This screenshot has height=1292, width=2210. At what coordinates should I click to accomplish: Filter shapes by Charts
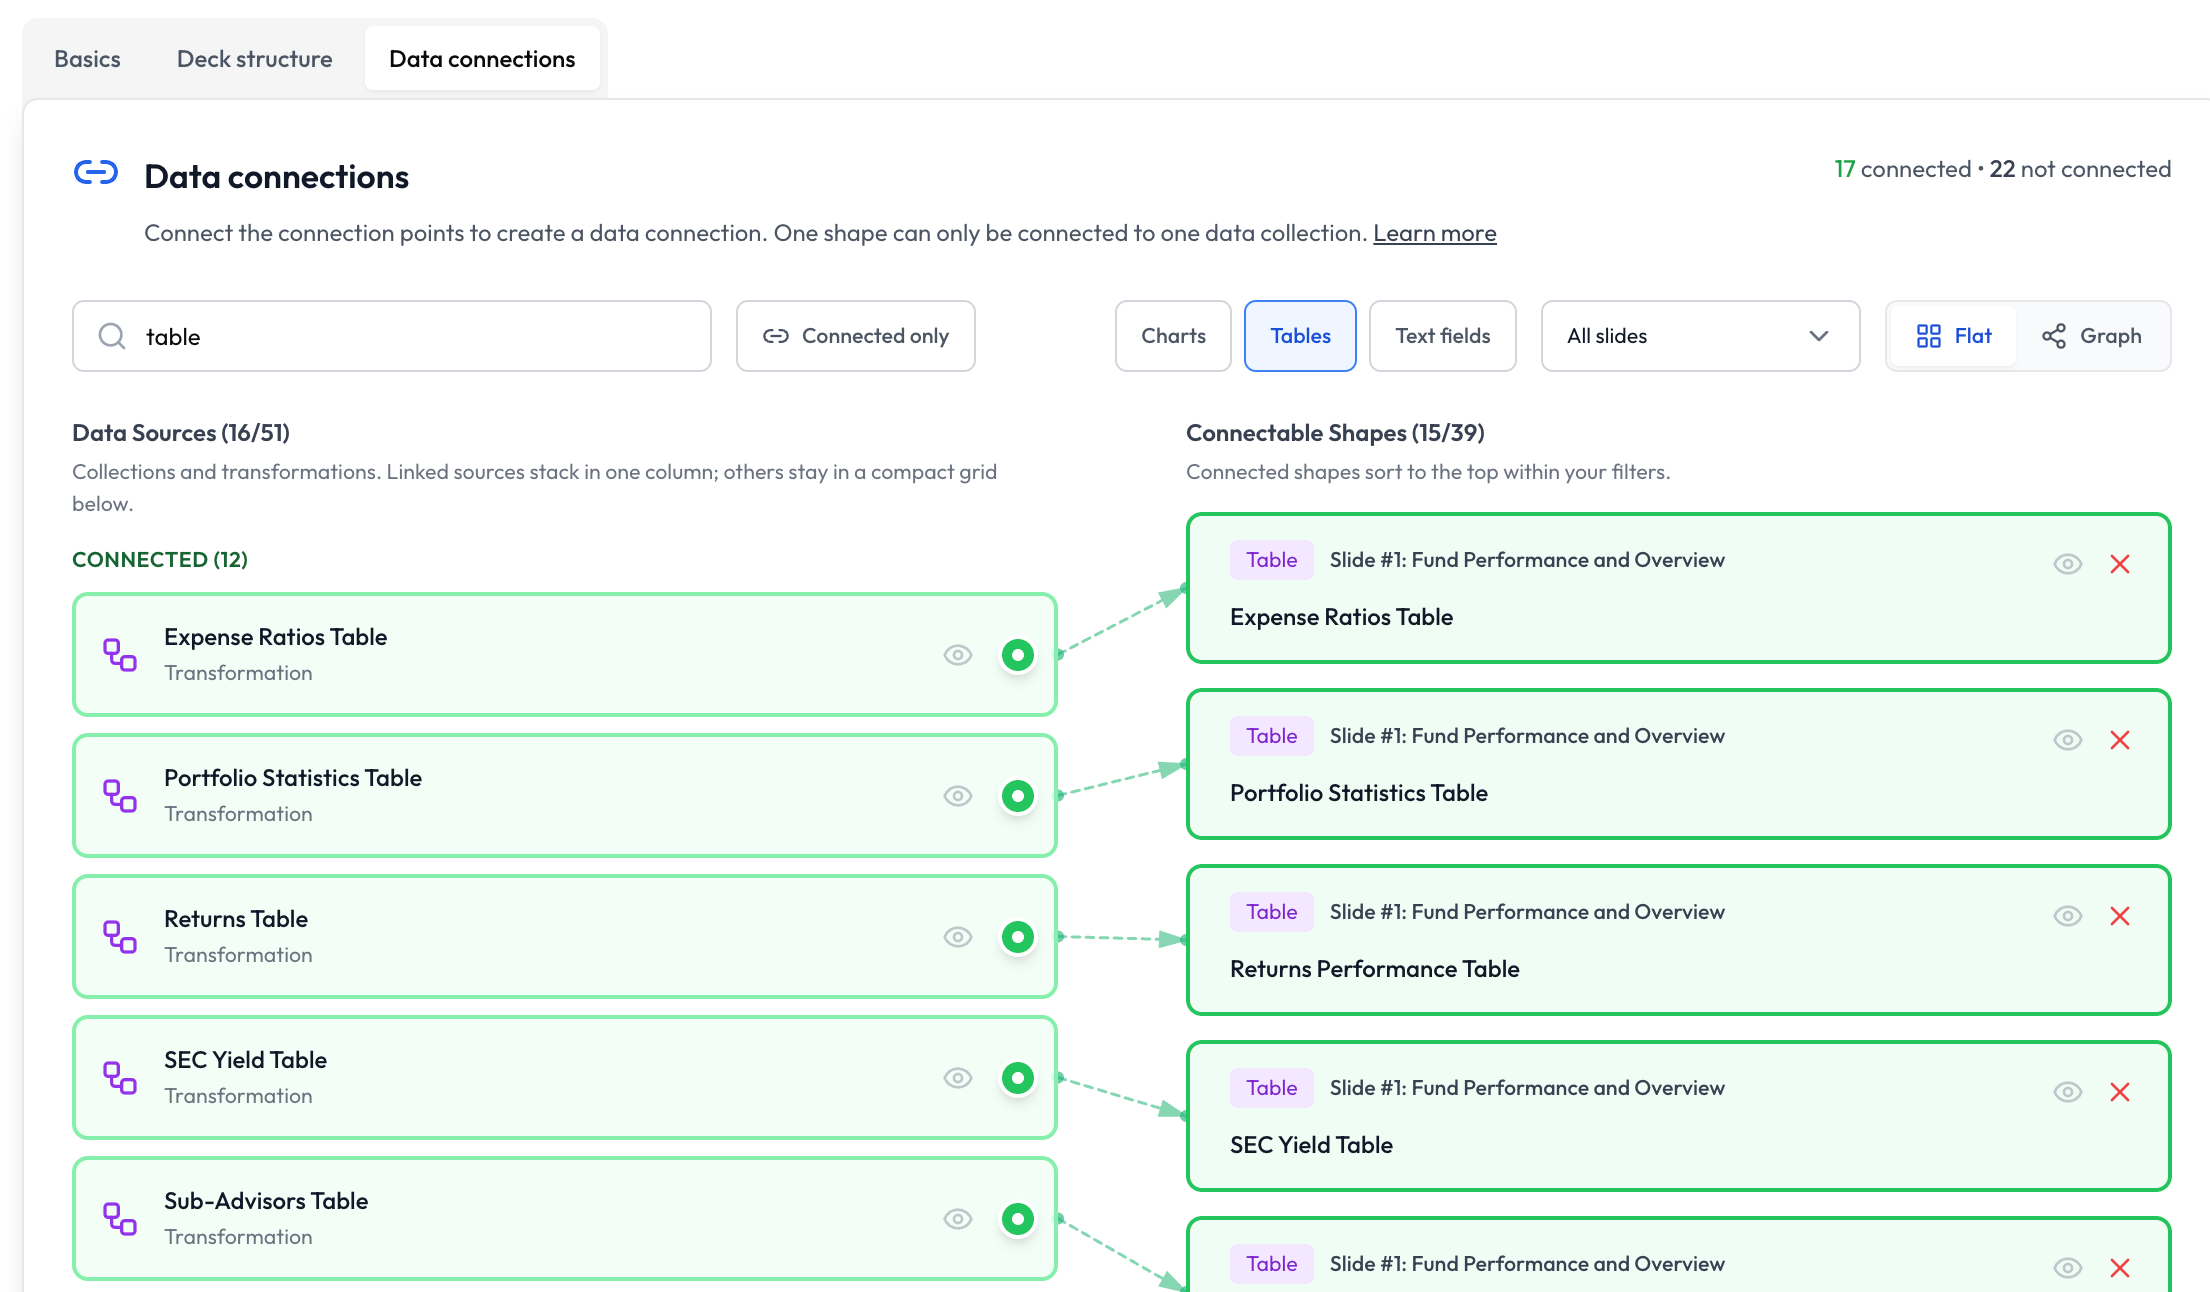pyautogui.click(x=1173, y=336)
